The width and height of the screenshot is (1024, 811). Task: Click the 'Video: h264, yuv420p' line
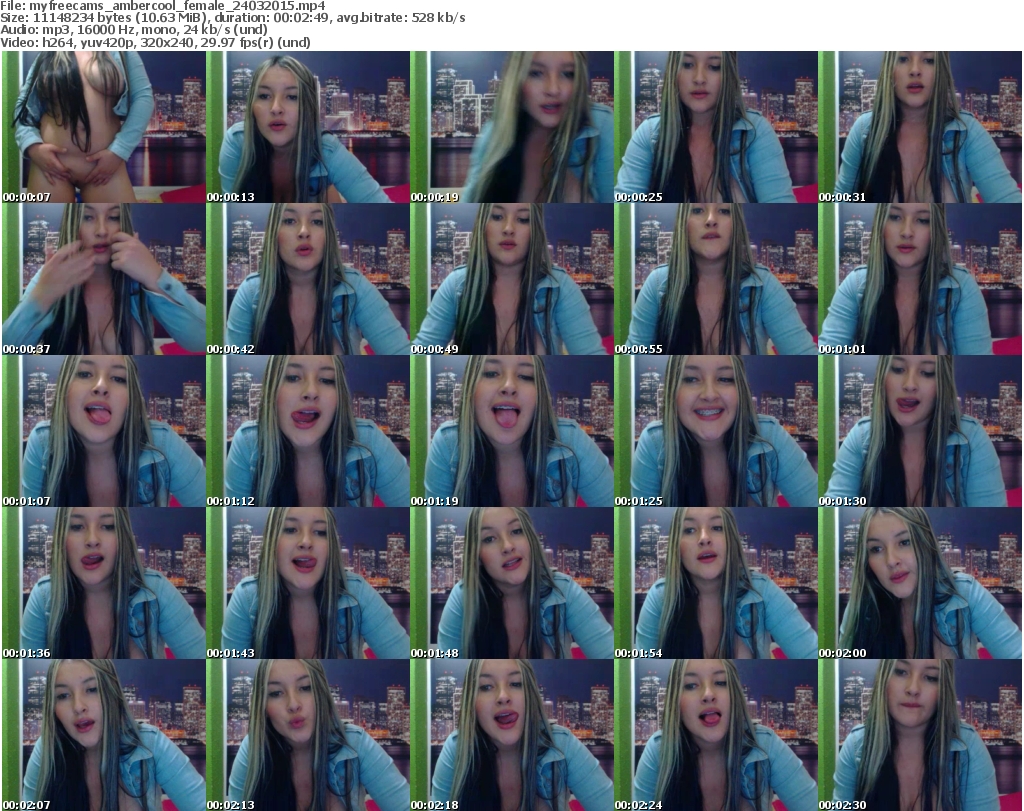155,42
